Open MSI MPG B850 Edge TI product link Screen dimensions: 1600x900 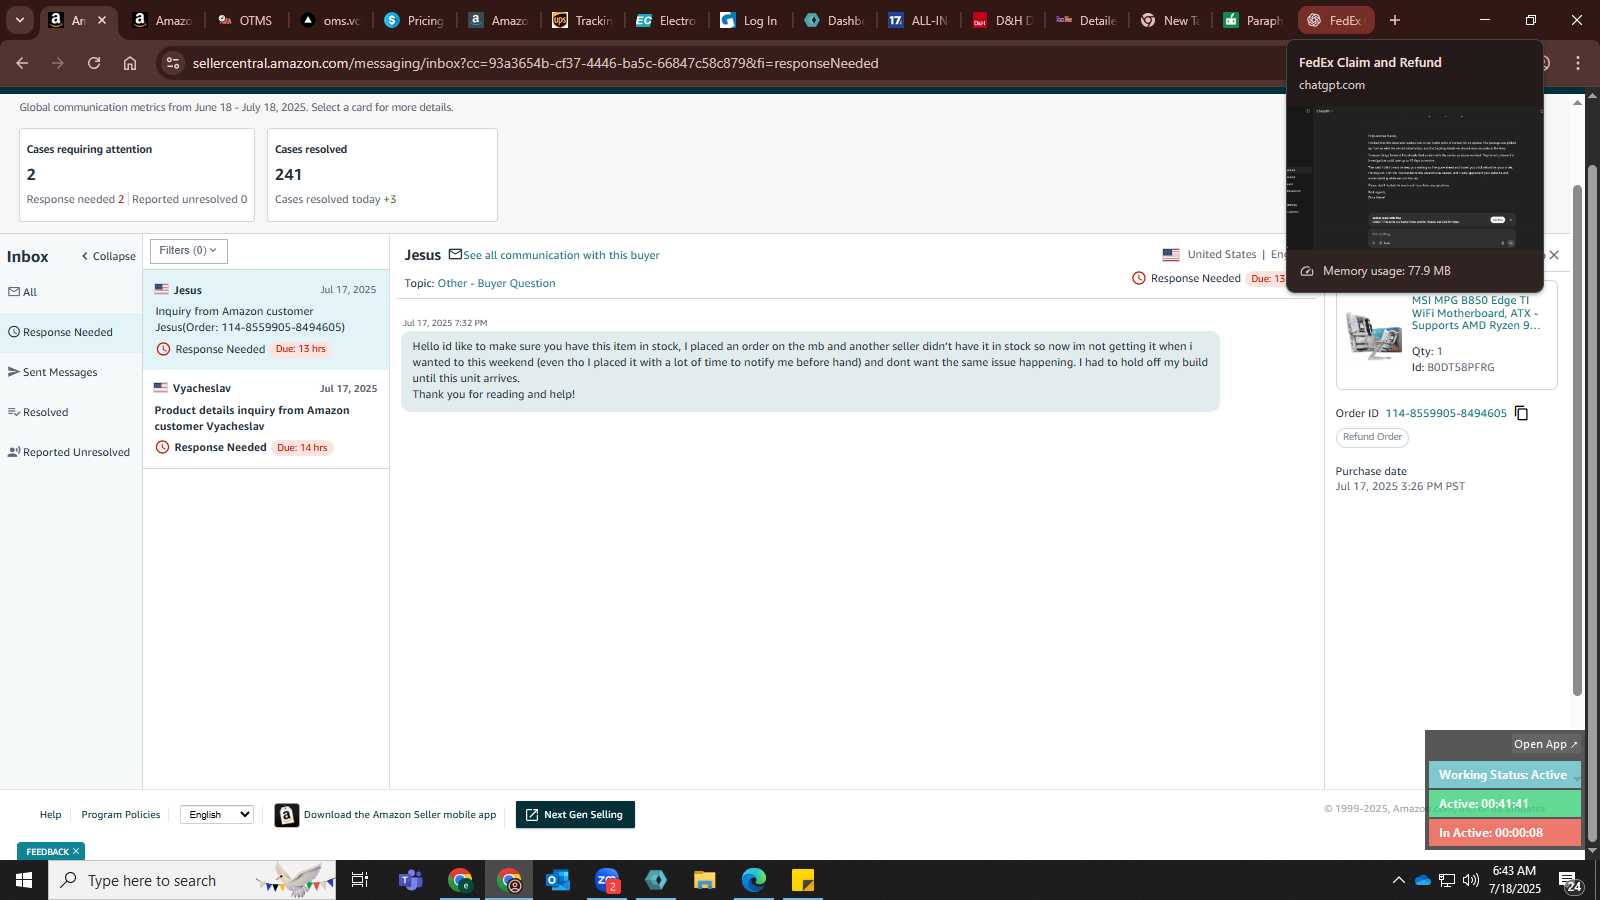pyautogui.click(x=1476, y=313)
